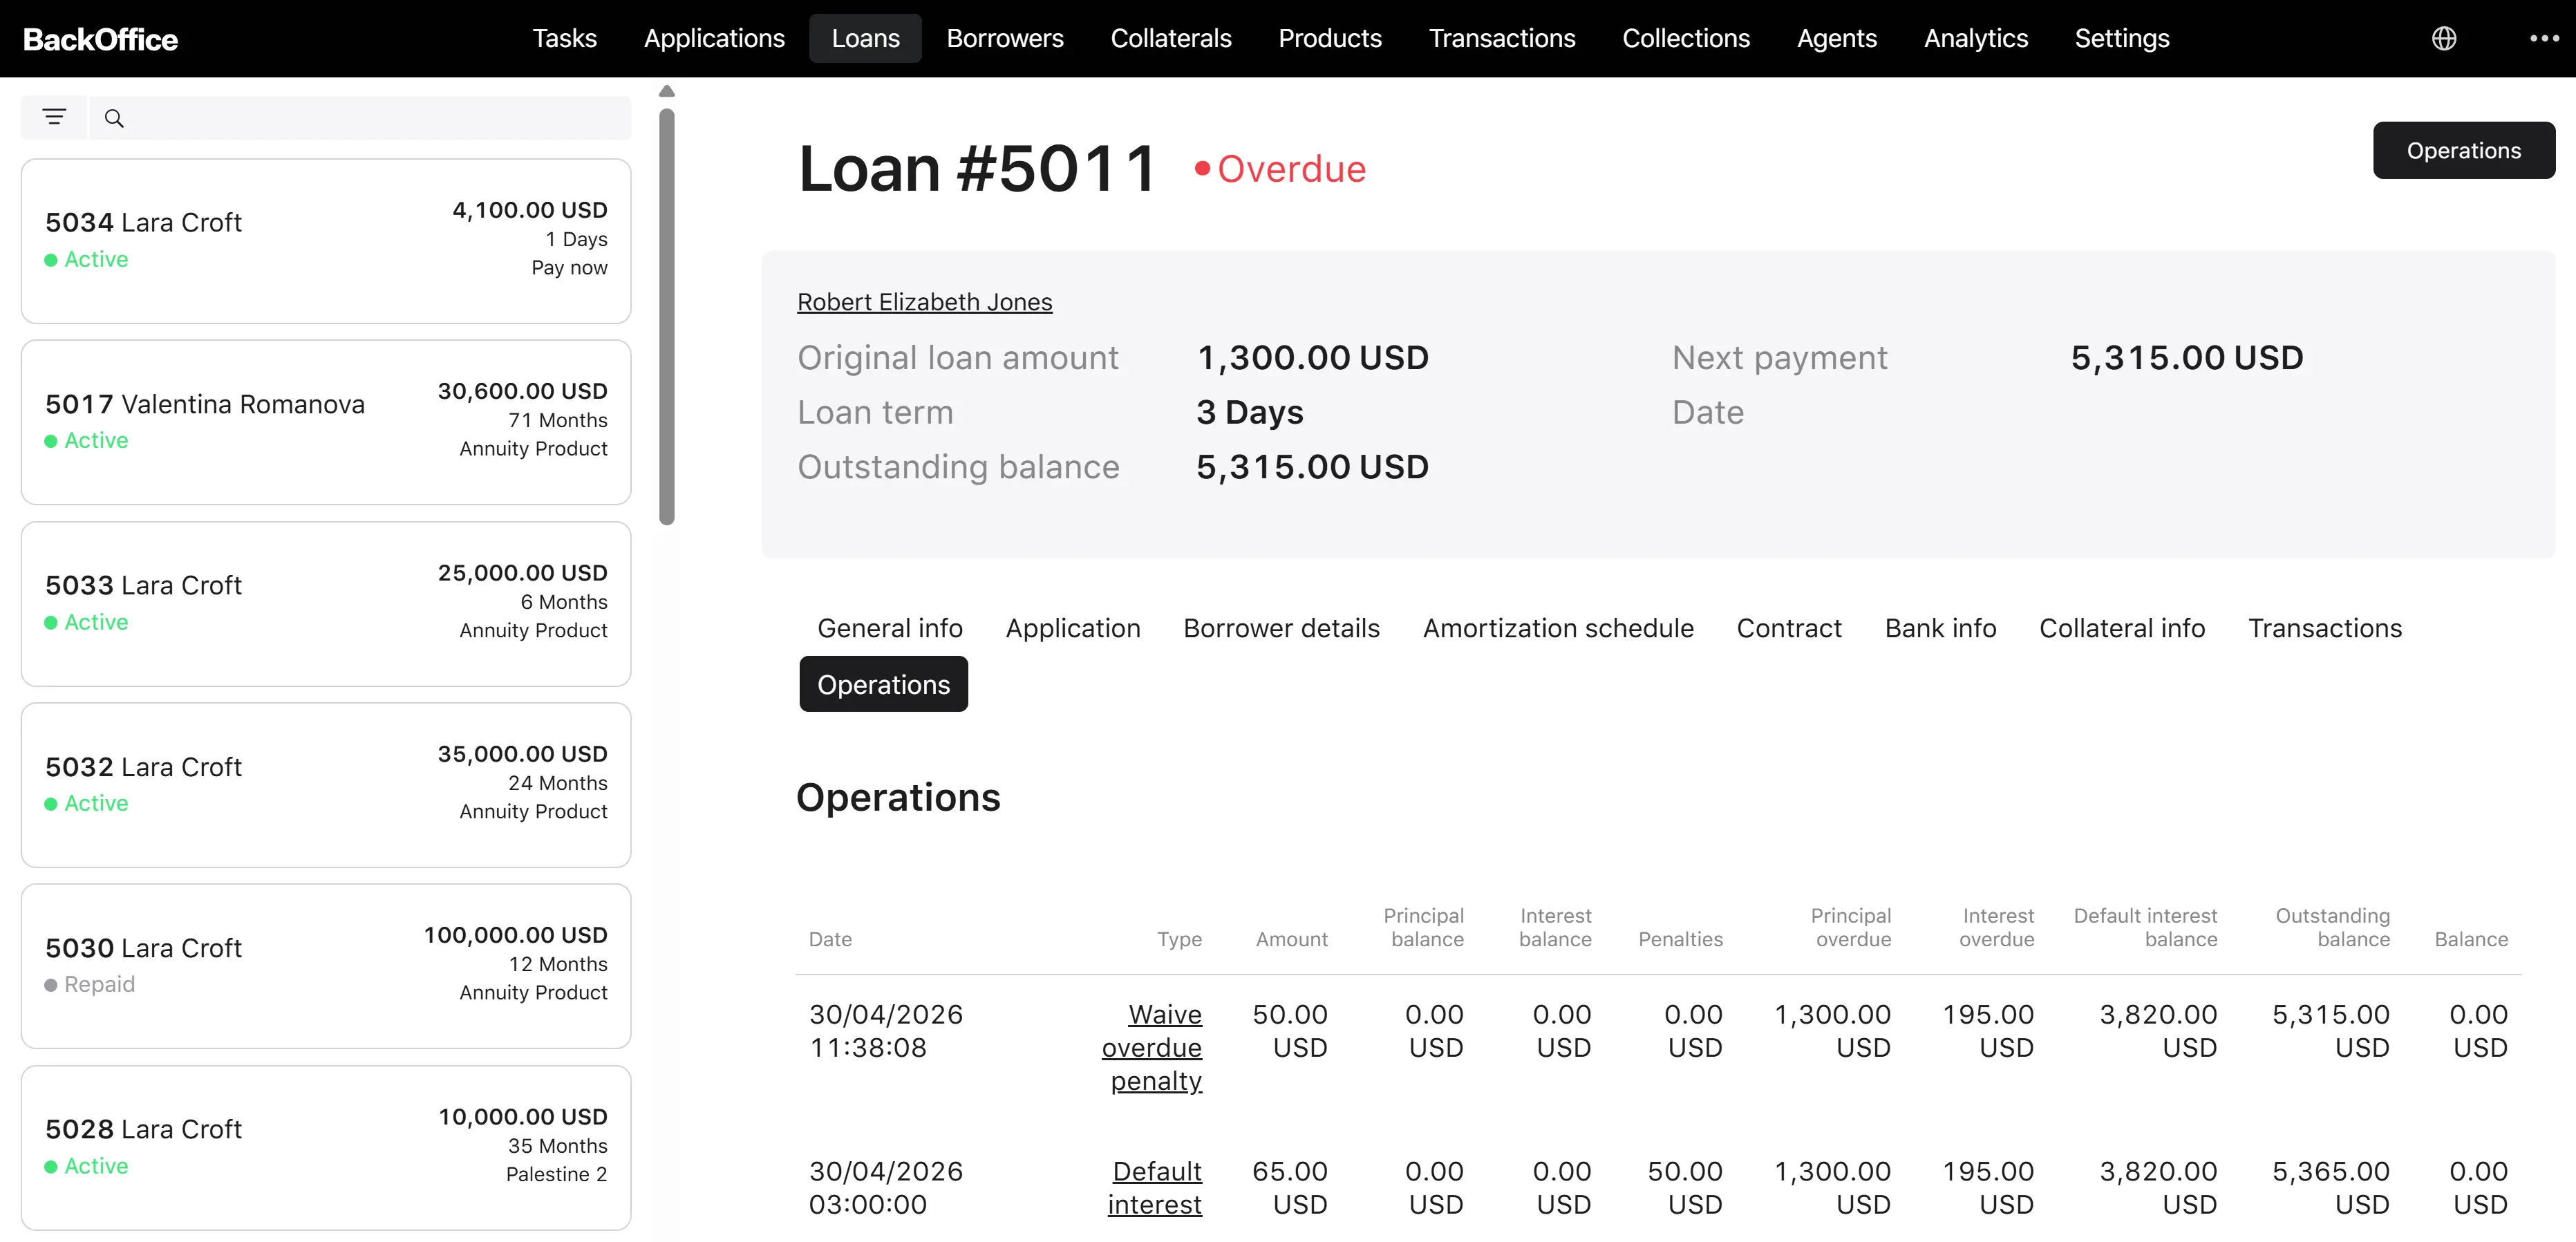Select Loans in top navigation

click(865, 38)
